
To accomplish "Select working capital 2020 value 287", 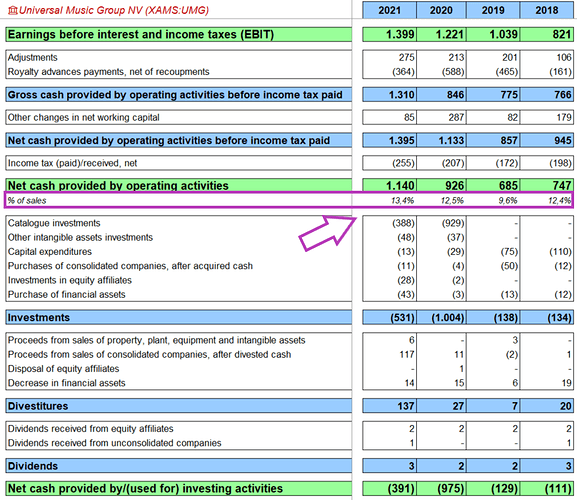I will point(456,117).
